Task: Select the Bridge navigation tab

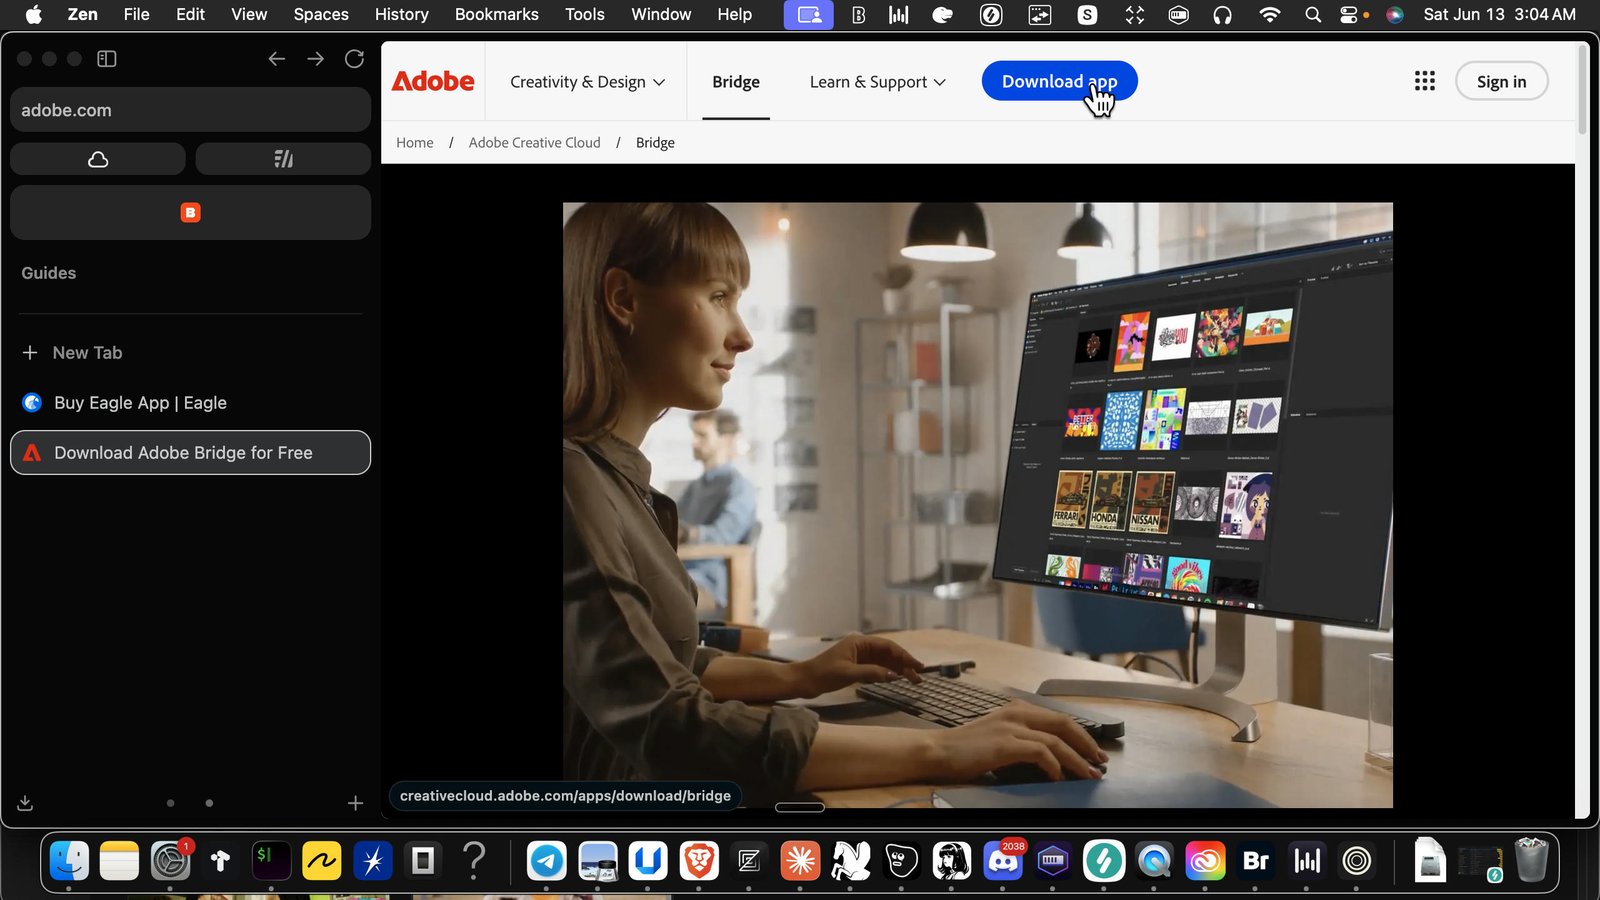Action: [736, 82]
